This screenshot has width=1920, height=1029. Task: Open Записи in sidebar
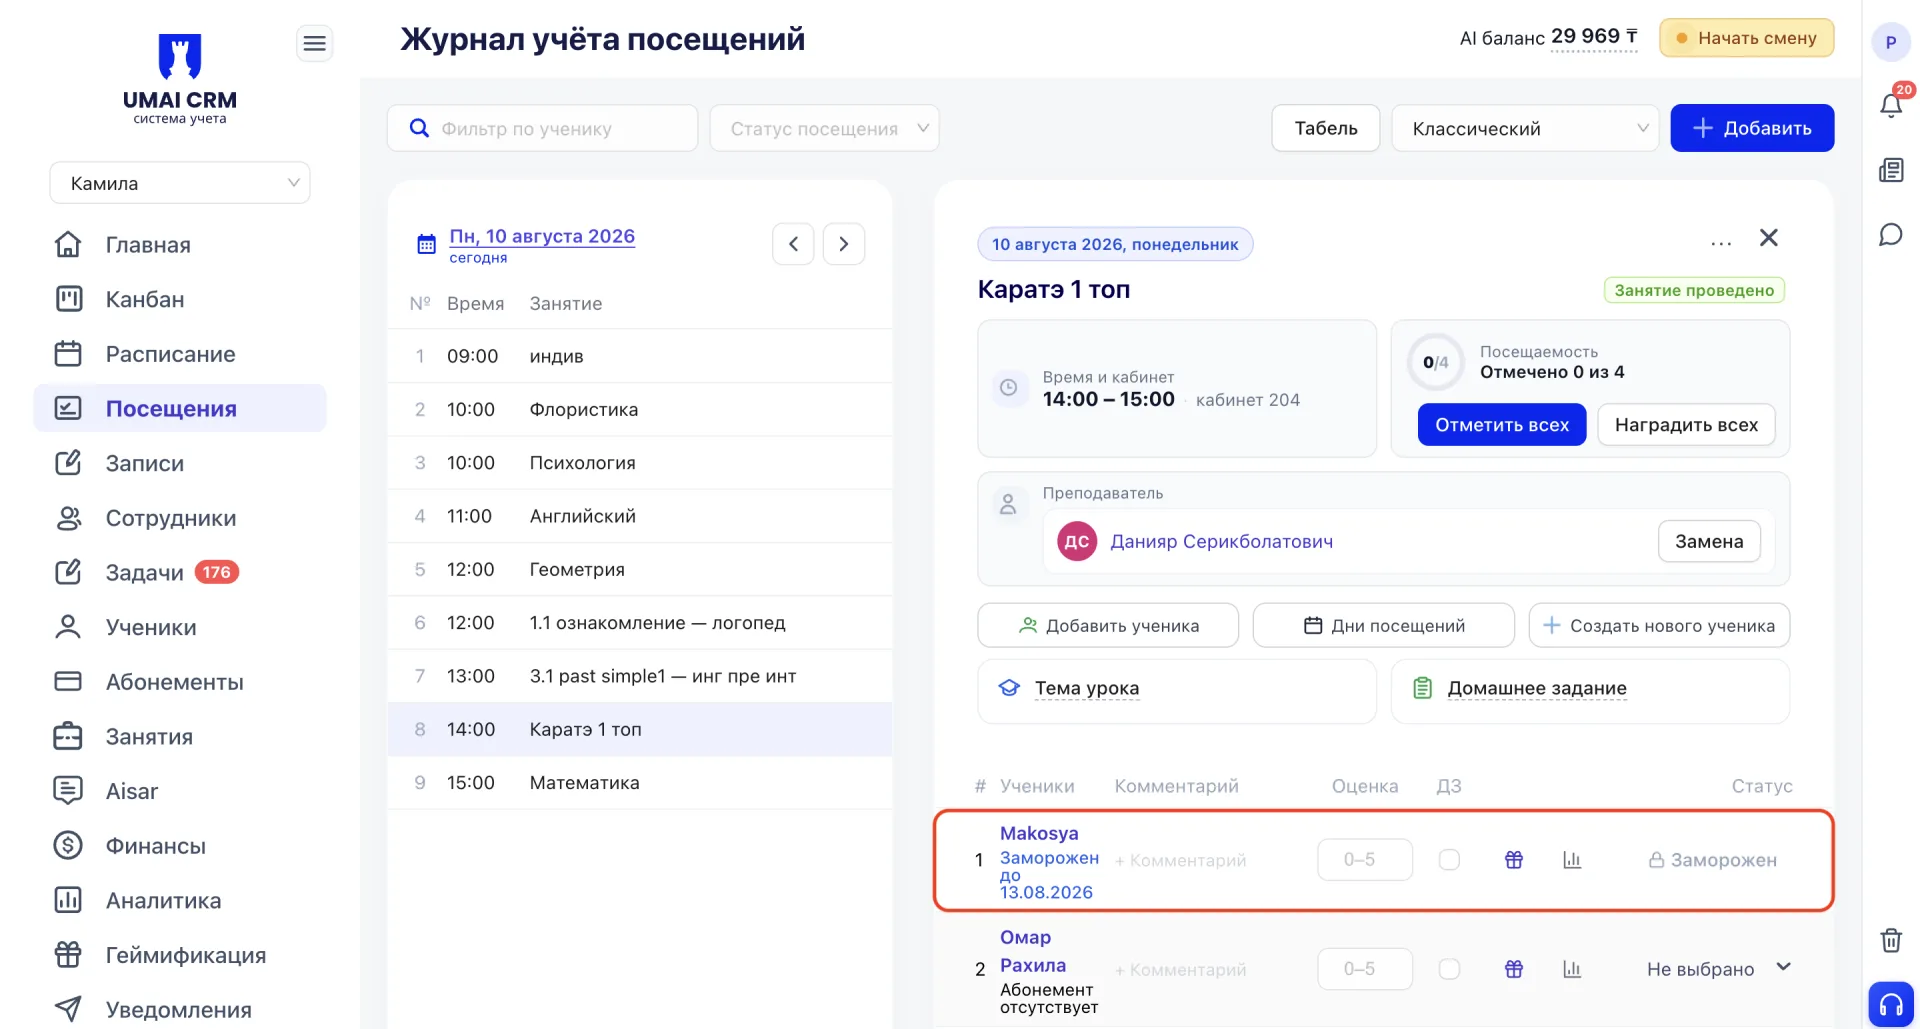pyautogui.click(x=180, y=463)
